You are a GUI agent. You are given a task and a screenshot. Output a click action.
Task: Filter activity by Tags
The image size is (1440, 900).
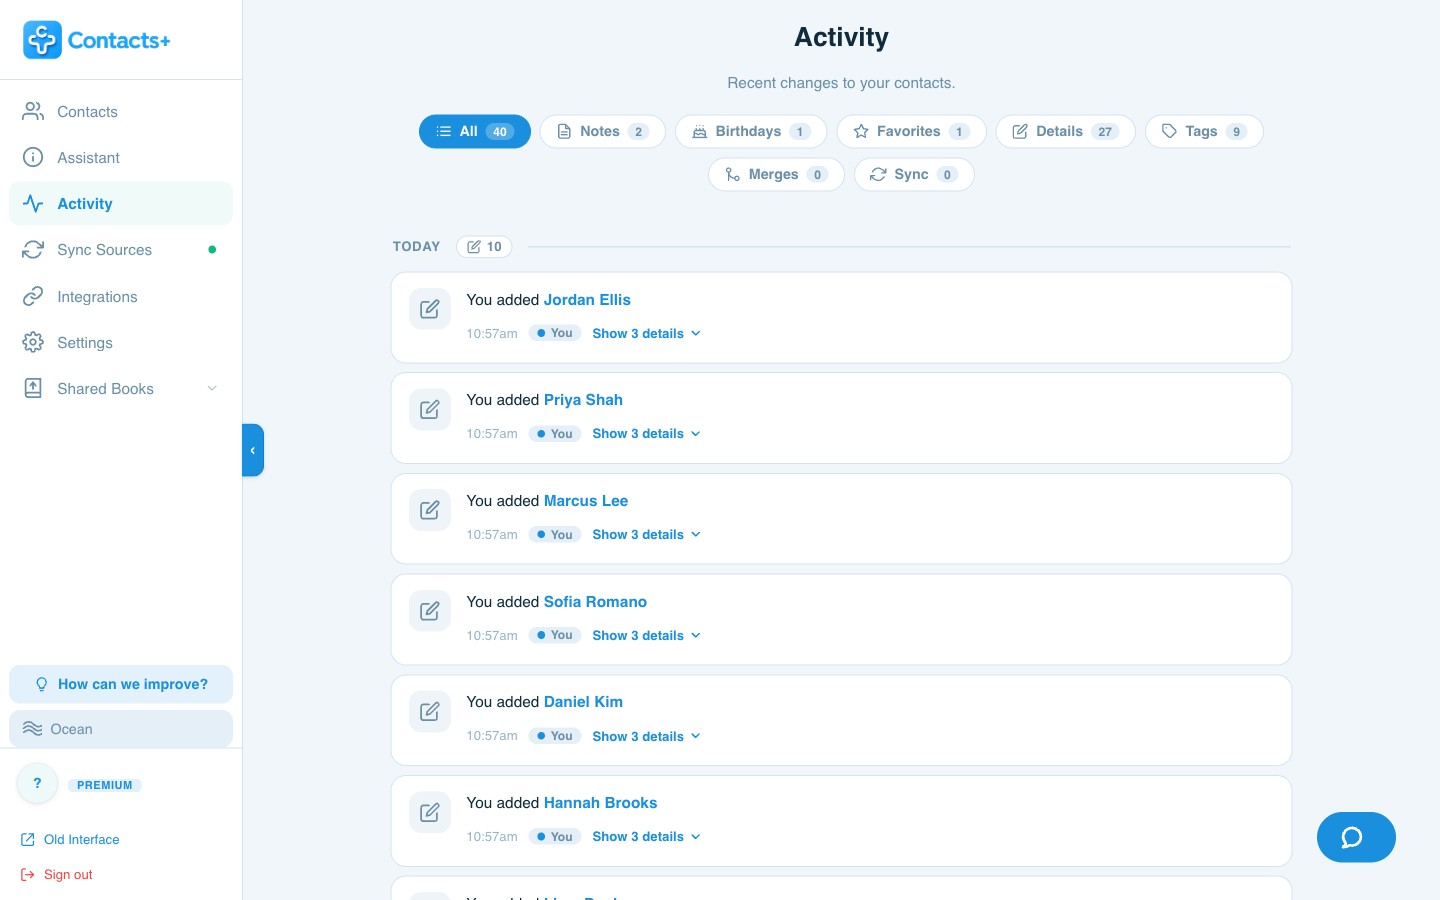(x=1204, y=132)
